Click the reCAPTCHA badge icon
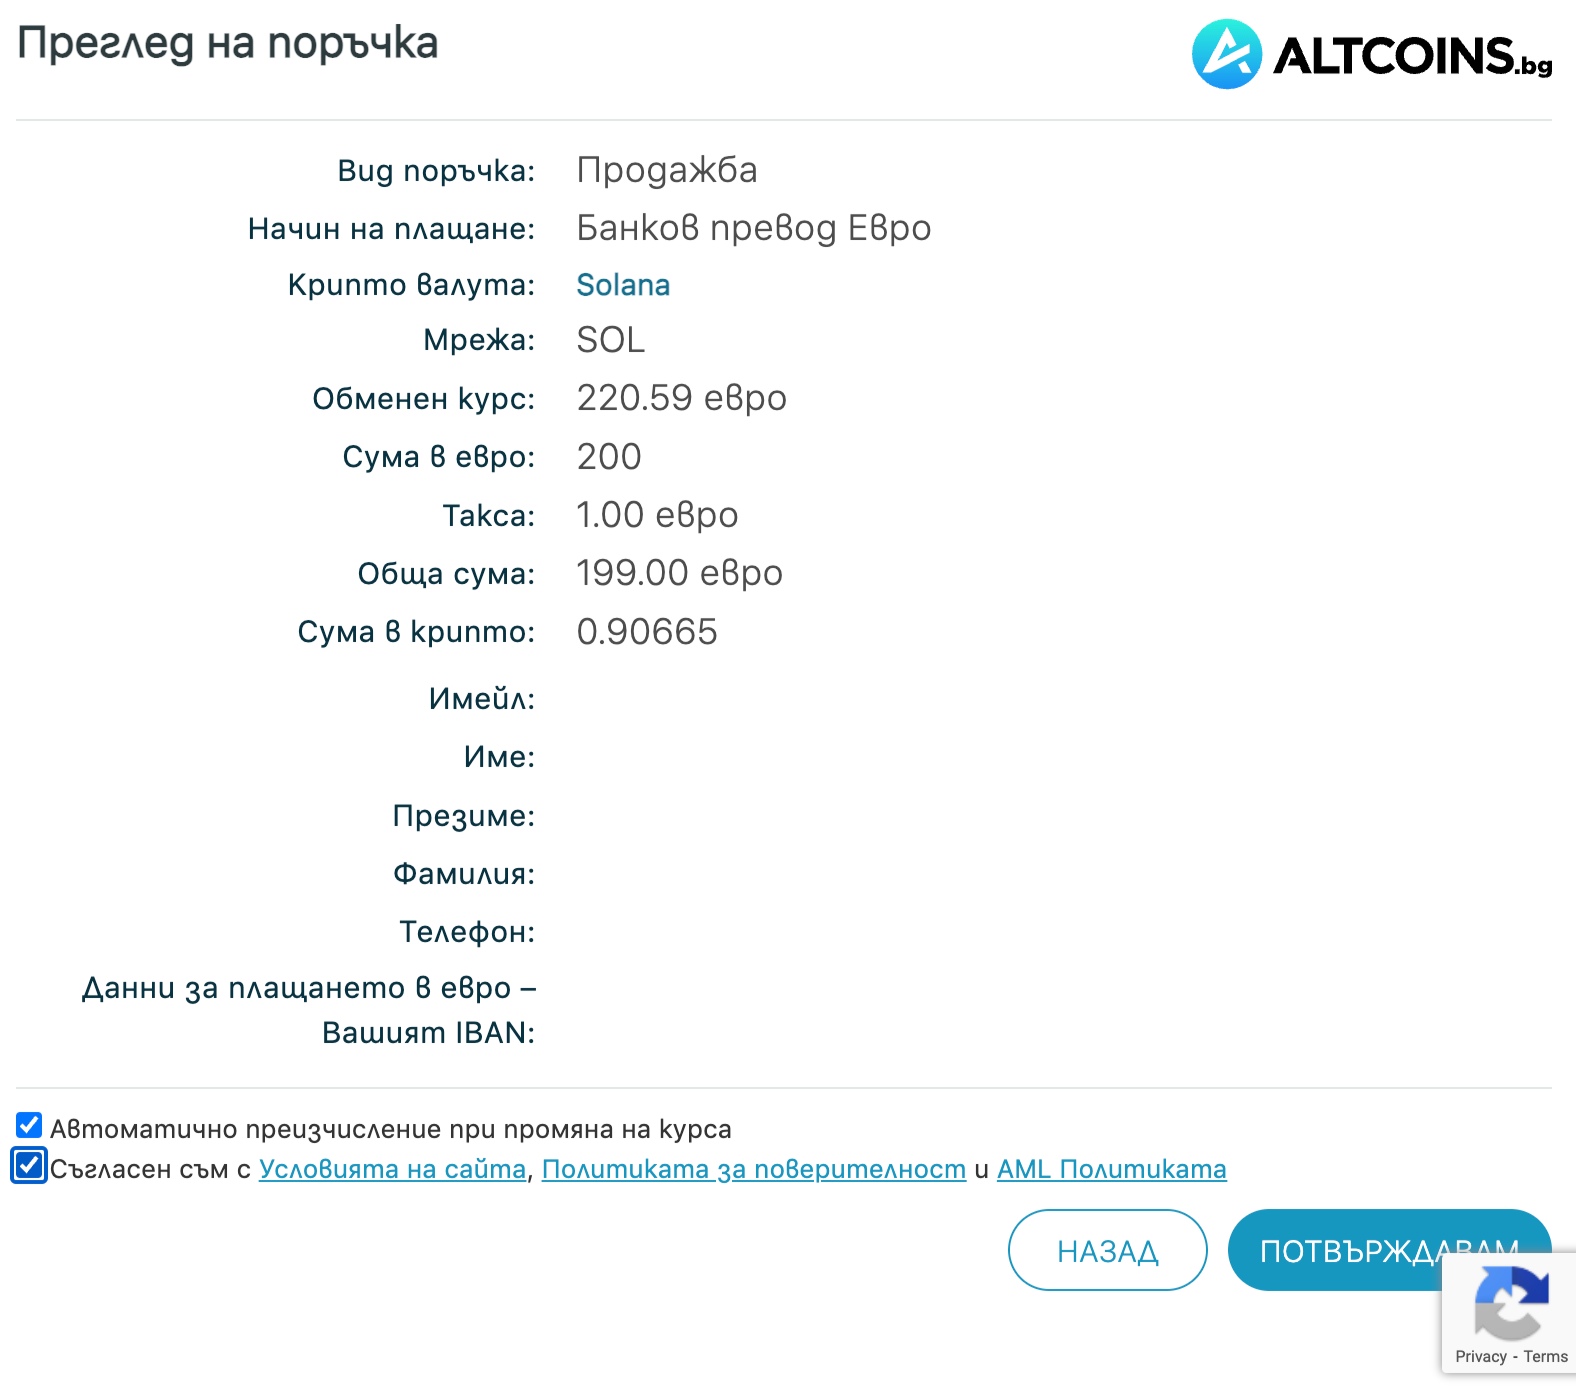This screenshot has height=1386, width=1576. pos(1511,1302)
